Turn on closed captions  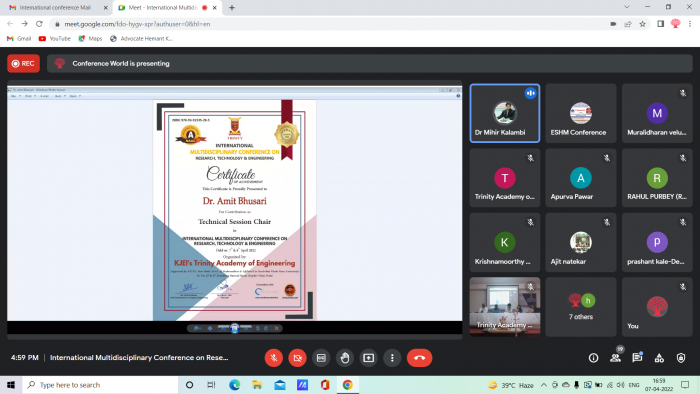pyautogui.click(x=321, y=358)
